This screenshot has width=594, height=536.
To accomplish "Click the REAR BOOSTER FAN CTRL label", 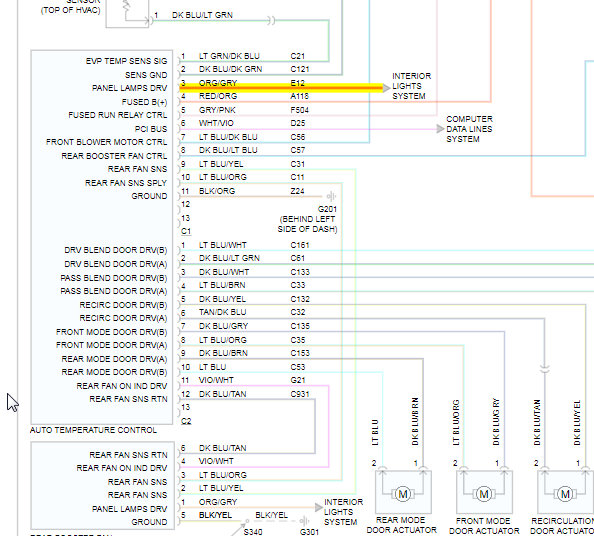I will (114, 156).
